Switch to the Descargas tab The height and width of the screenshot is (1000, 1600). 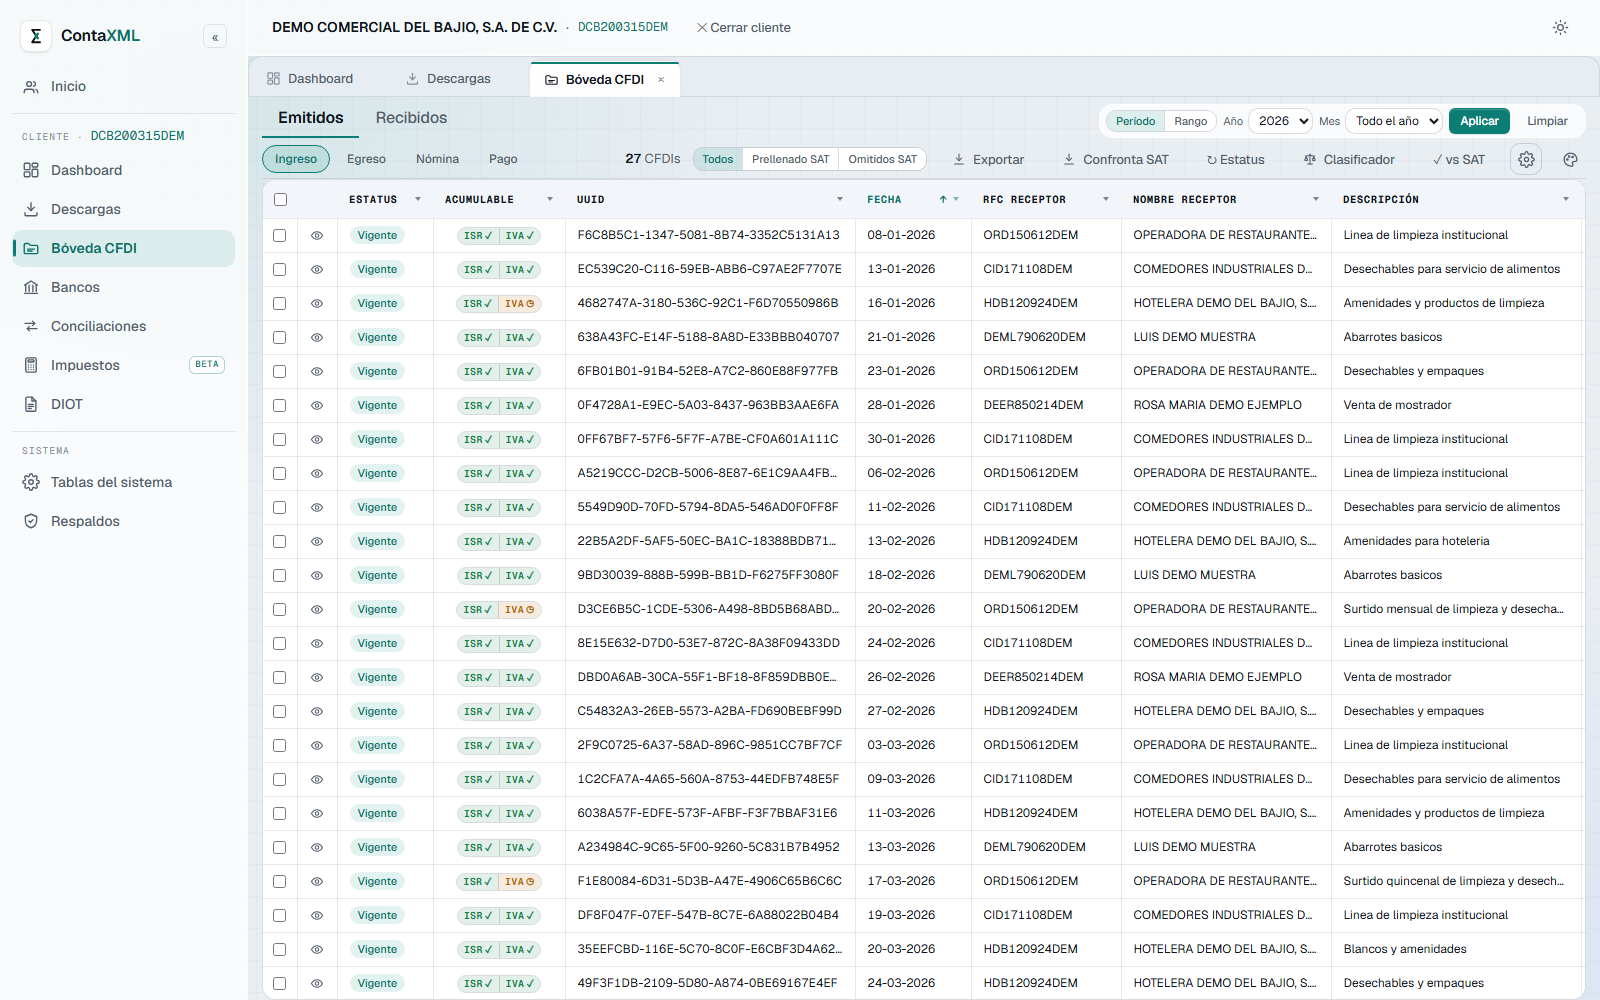[x=448, y=79]
